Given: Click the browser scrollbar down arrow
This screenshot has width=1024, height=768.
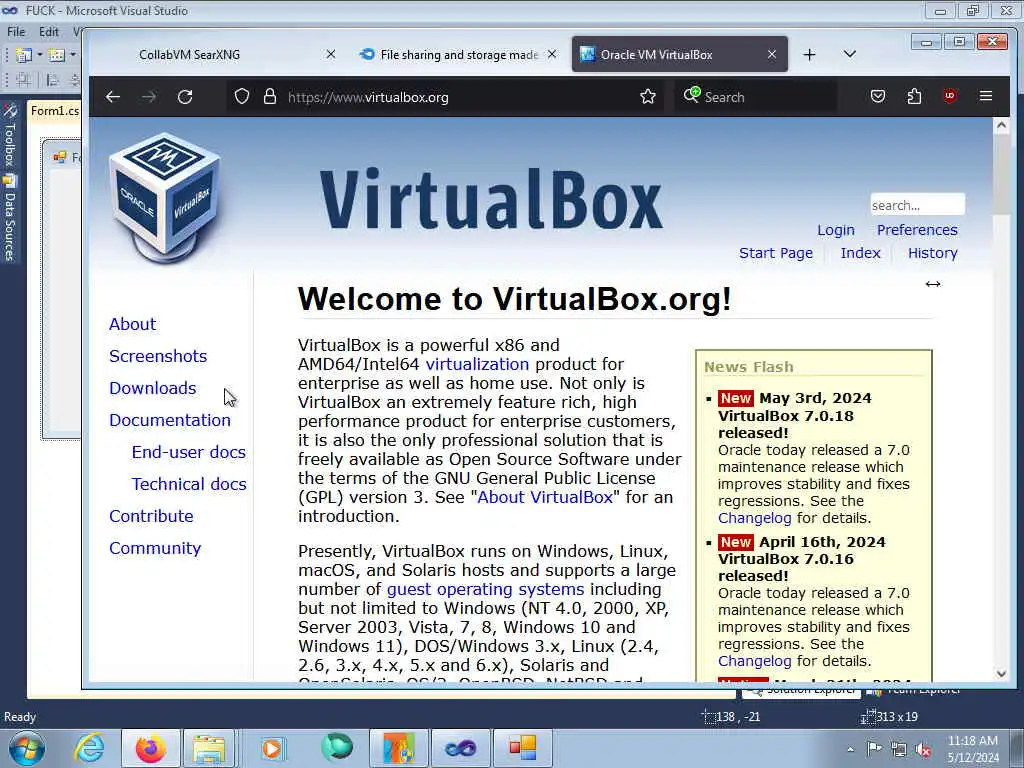Looking at the screenshot, I should click(1001, 674).
